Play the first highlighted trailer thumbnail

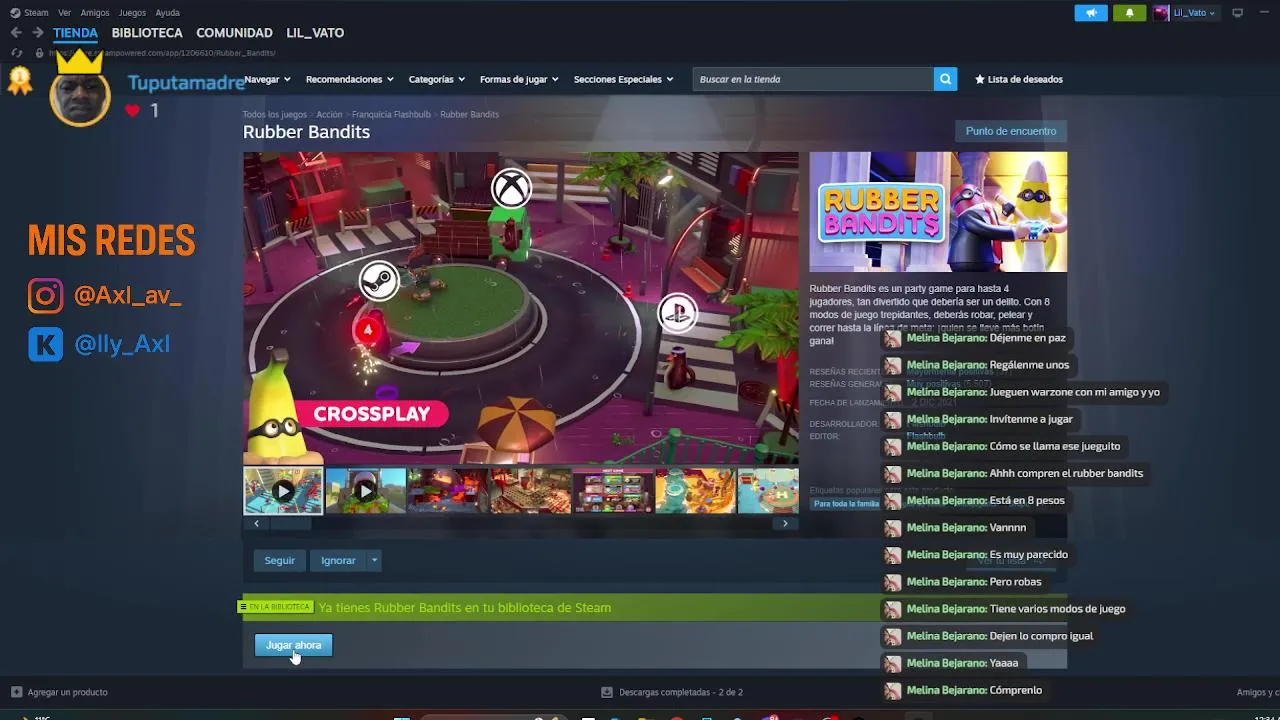(283, 491)
